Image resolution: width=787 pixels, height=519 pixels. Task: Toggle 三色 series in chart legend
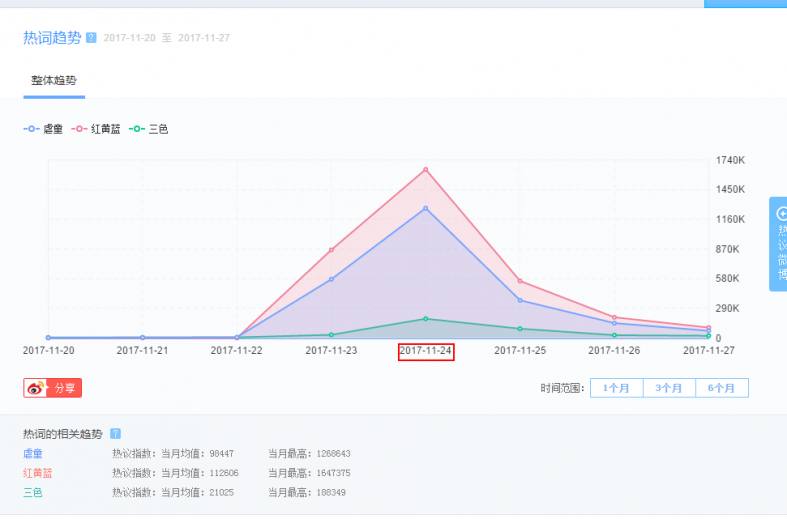(x=149, y=129)
